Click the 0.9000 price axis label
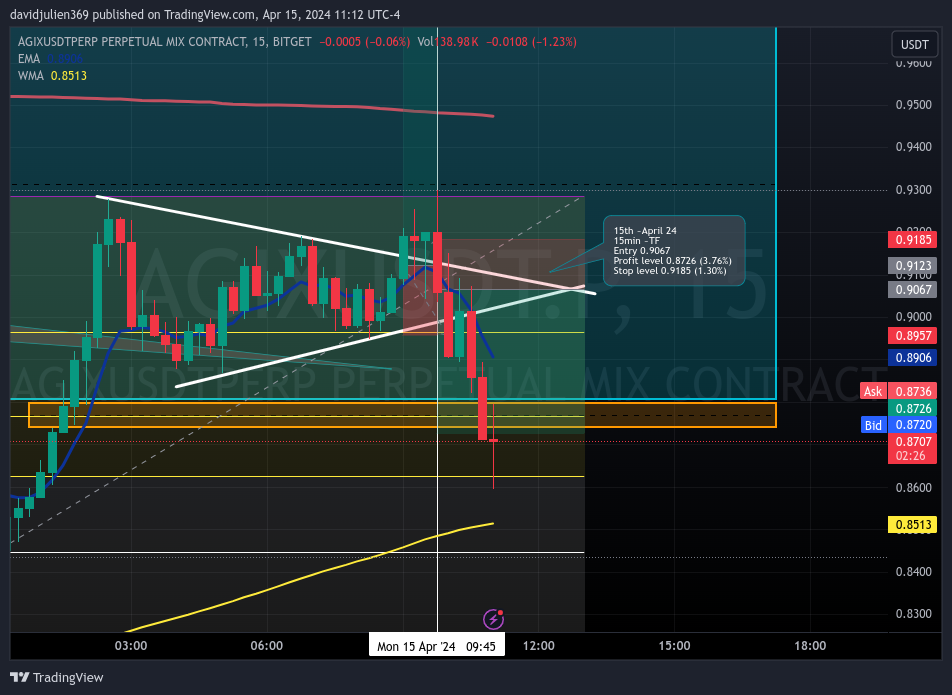 [x=914, y=317]
